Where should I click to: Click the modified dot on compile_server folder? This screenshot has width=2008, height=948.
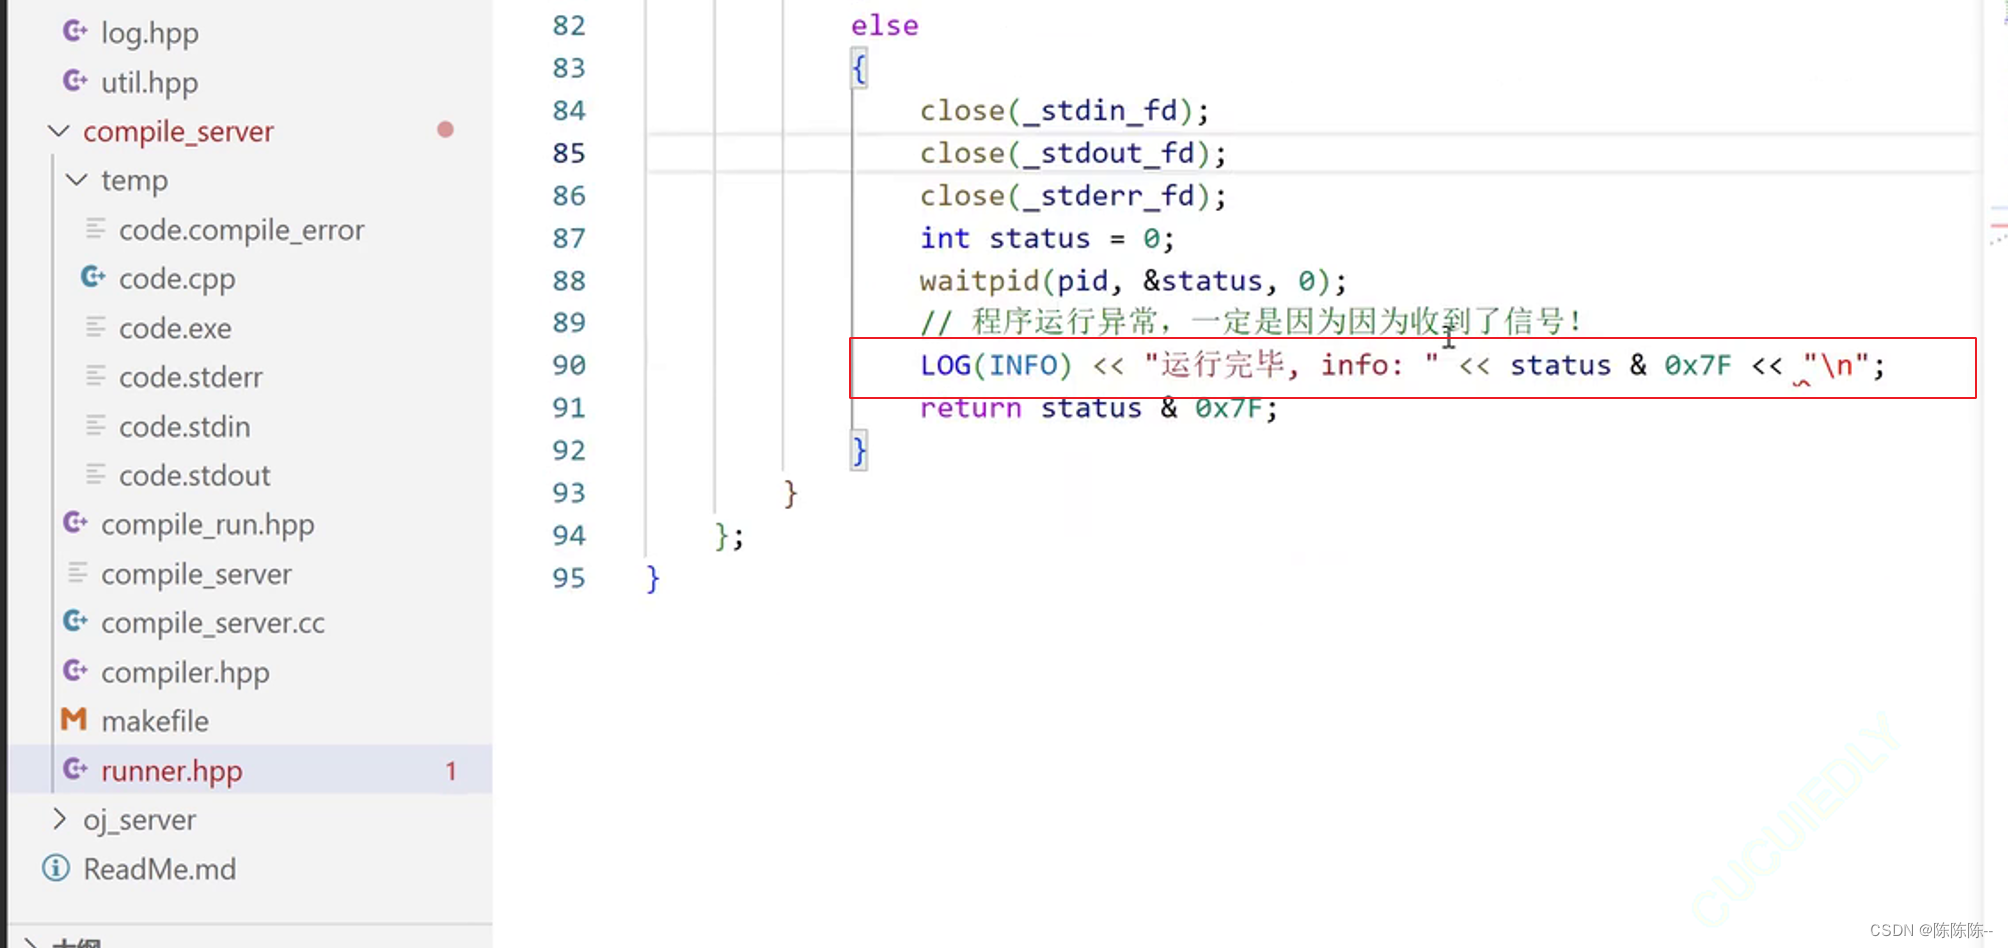(446, 130)
